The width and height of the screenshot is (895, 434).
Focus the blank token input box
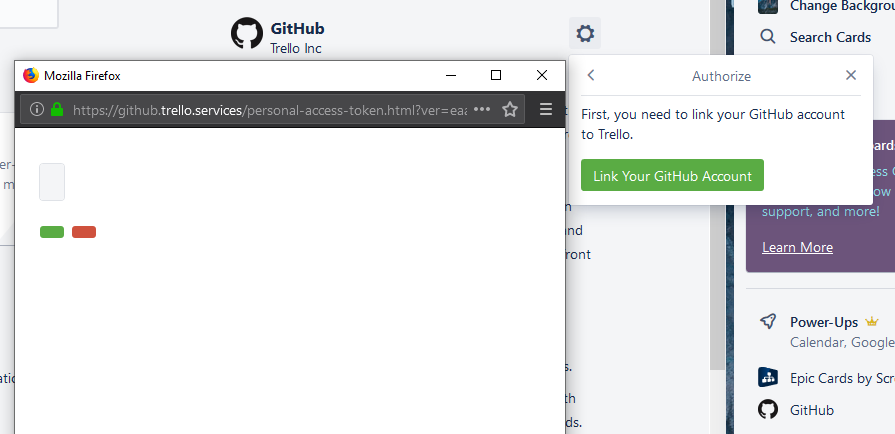coord(52,182)
